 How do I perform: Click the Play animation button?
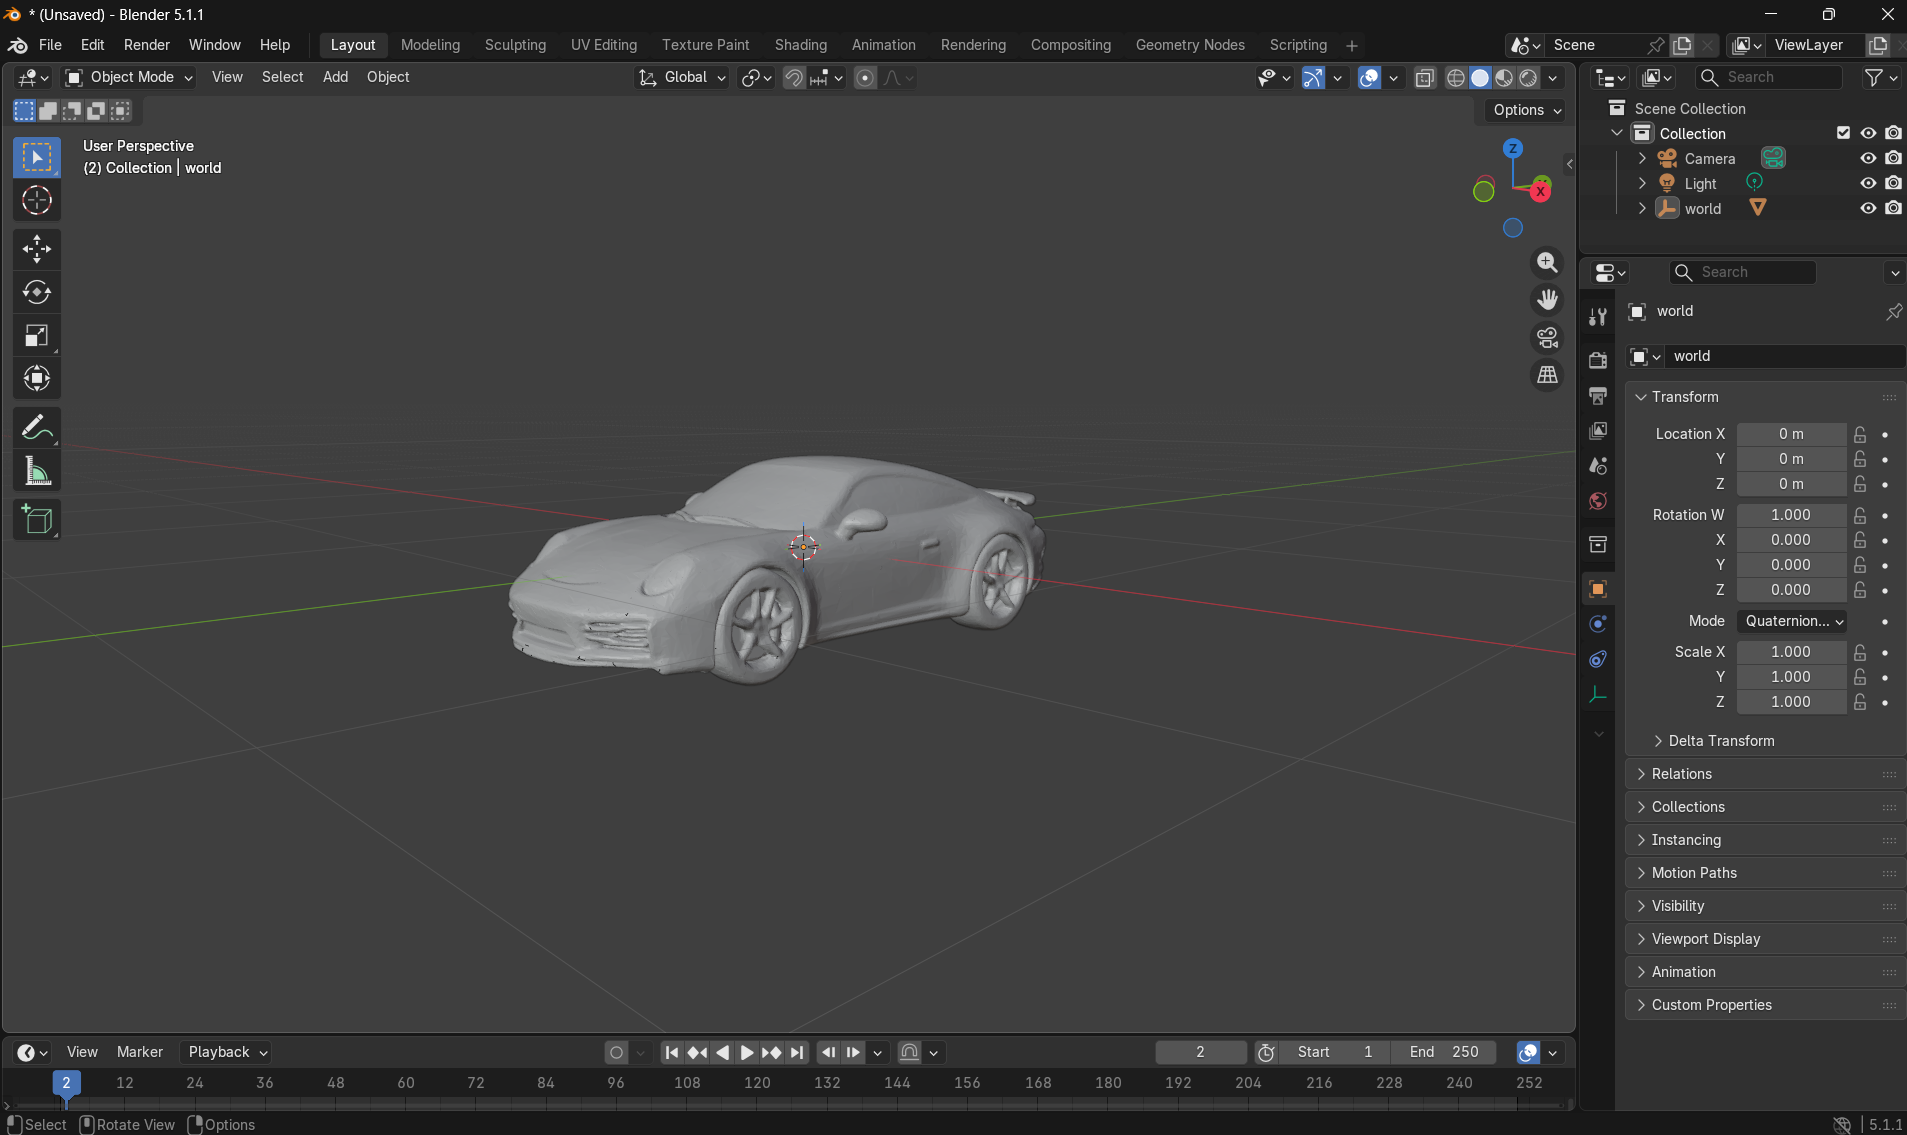(746, 1052)
